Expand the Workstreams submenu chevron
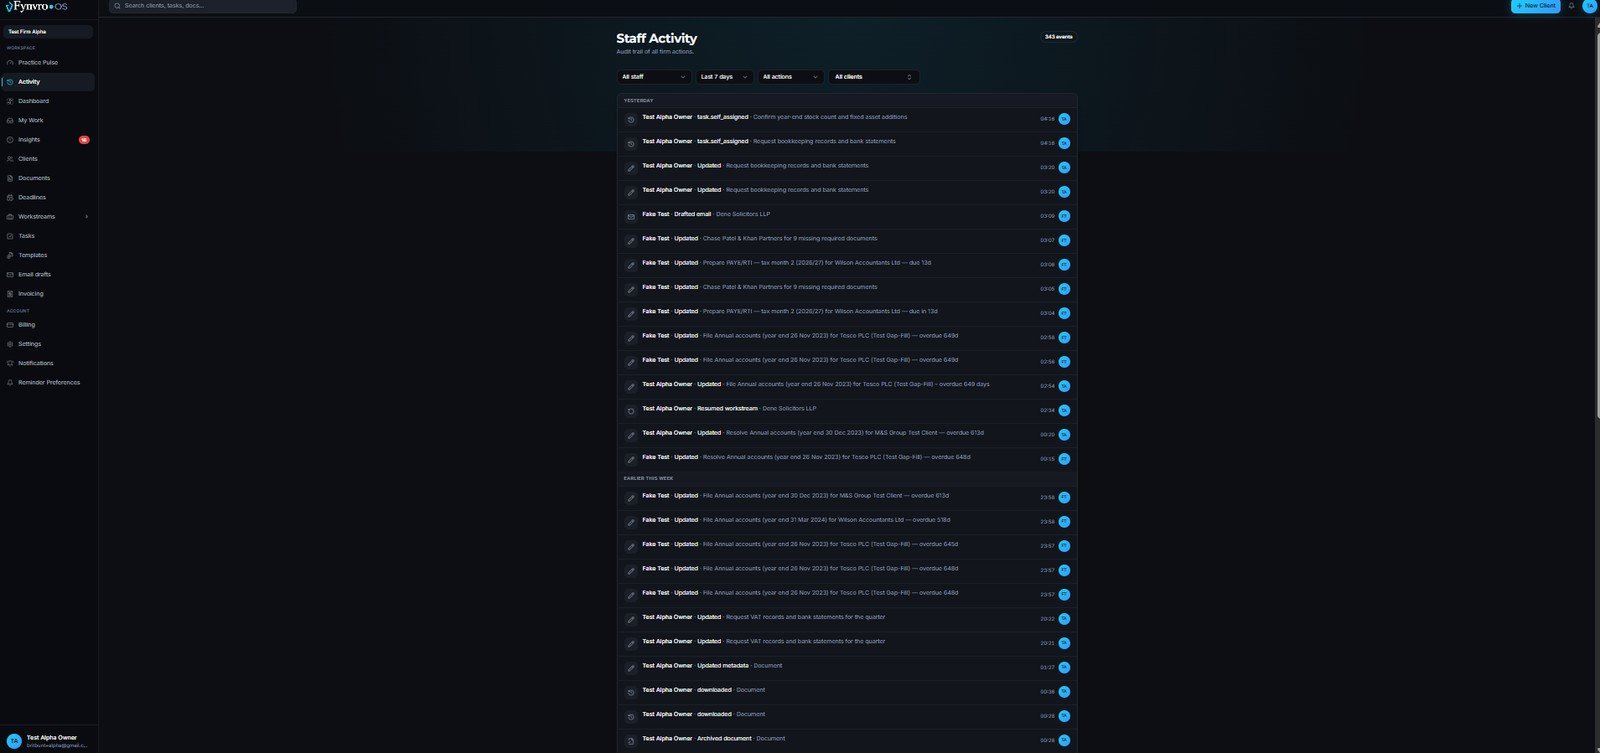The image size is (1600, 753). (86, 217)
